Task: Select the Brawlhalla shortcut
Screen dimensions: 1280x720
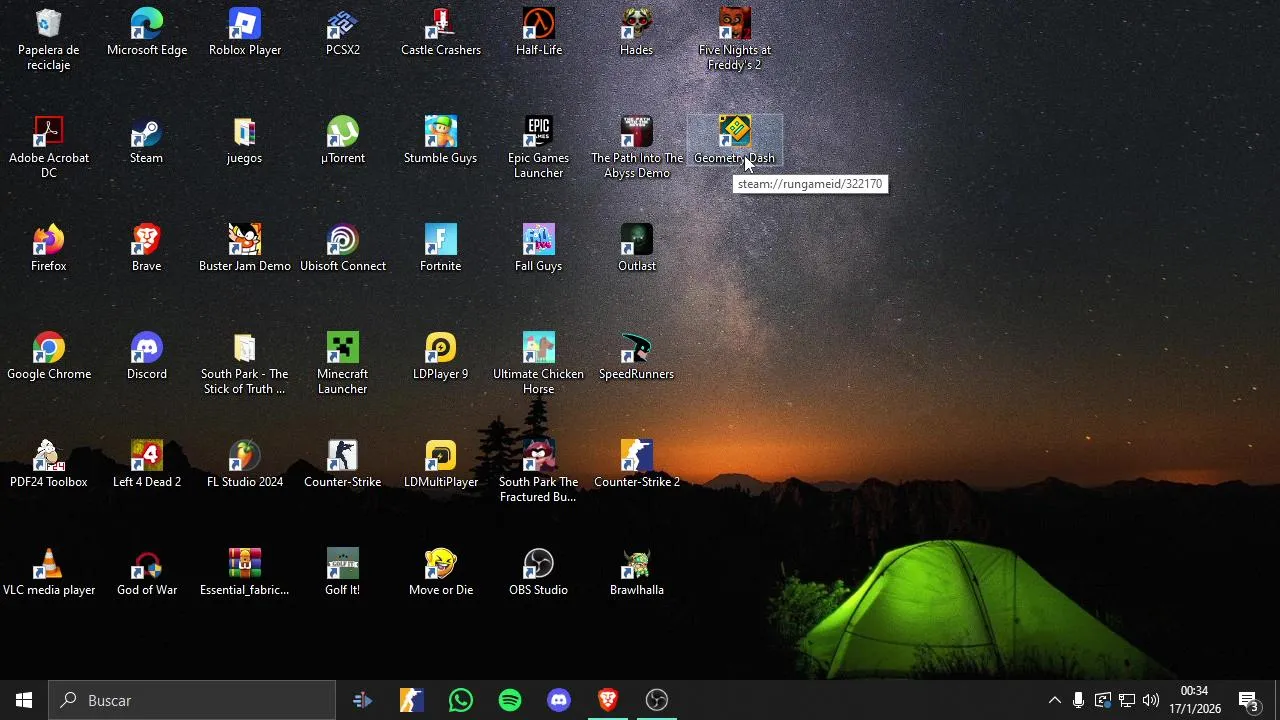Action: pyautogui.click(x=636, y=573)
